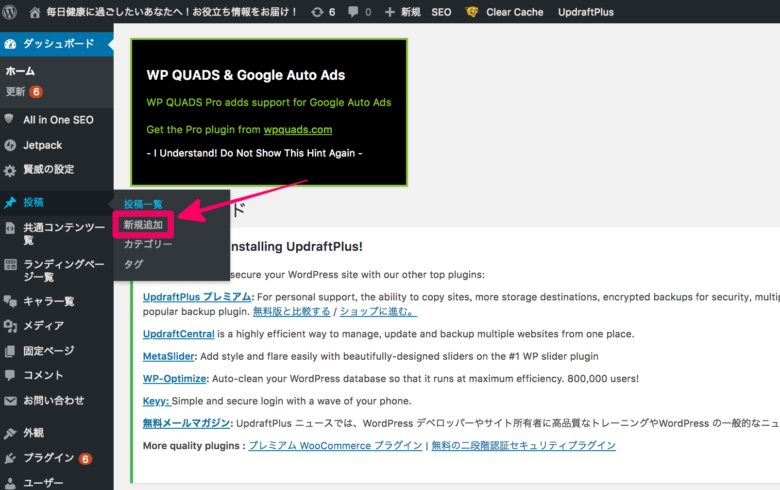Open the 更新 updates submenu item
The image size is (780, 490).
(24, 92)
